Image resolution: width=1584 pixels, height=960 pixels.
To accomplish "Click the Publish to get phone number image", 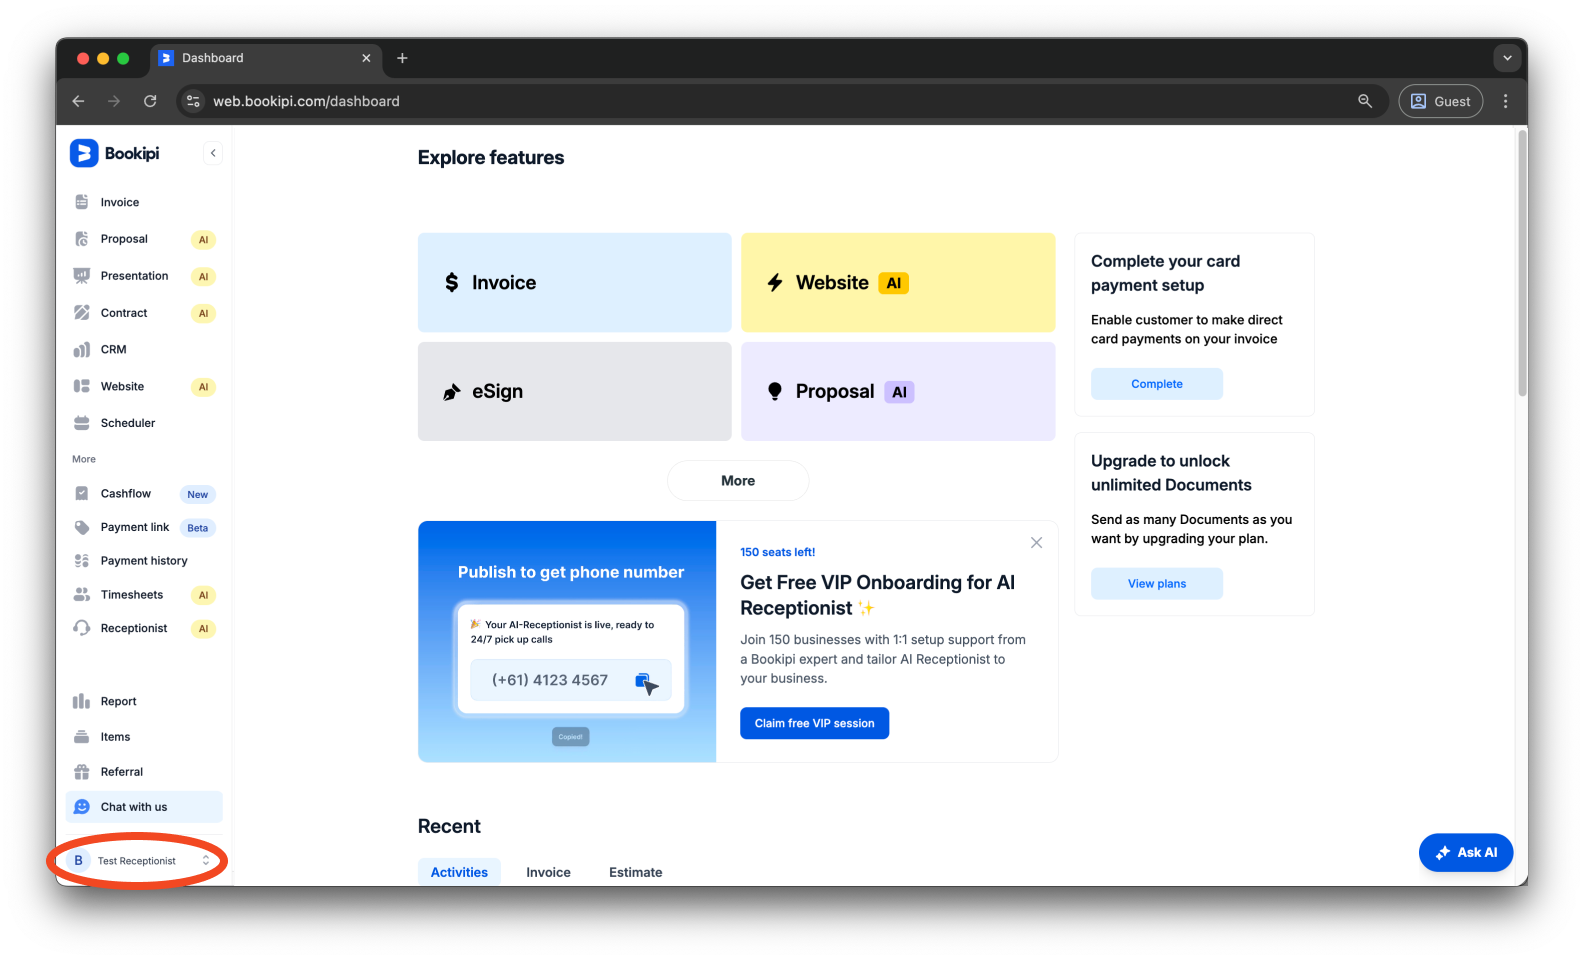I will 567,642.
